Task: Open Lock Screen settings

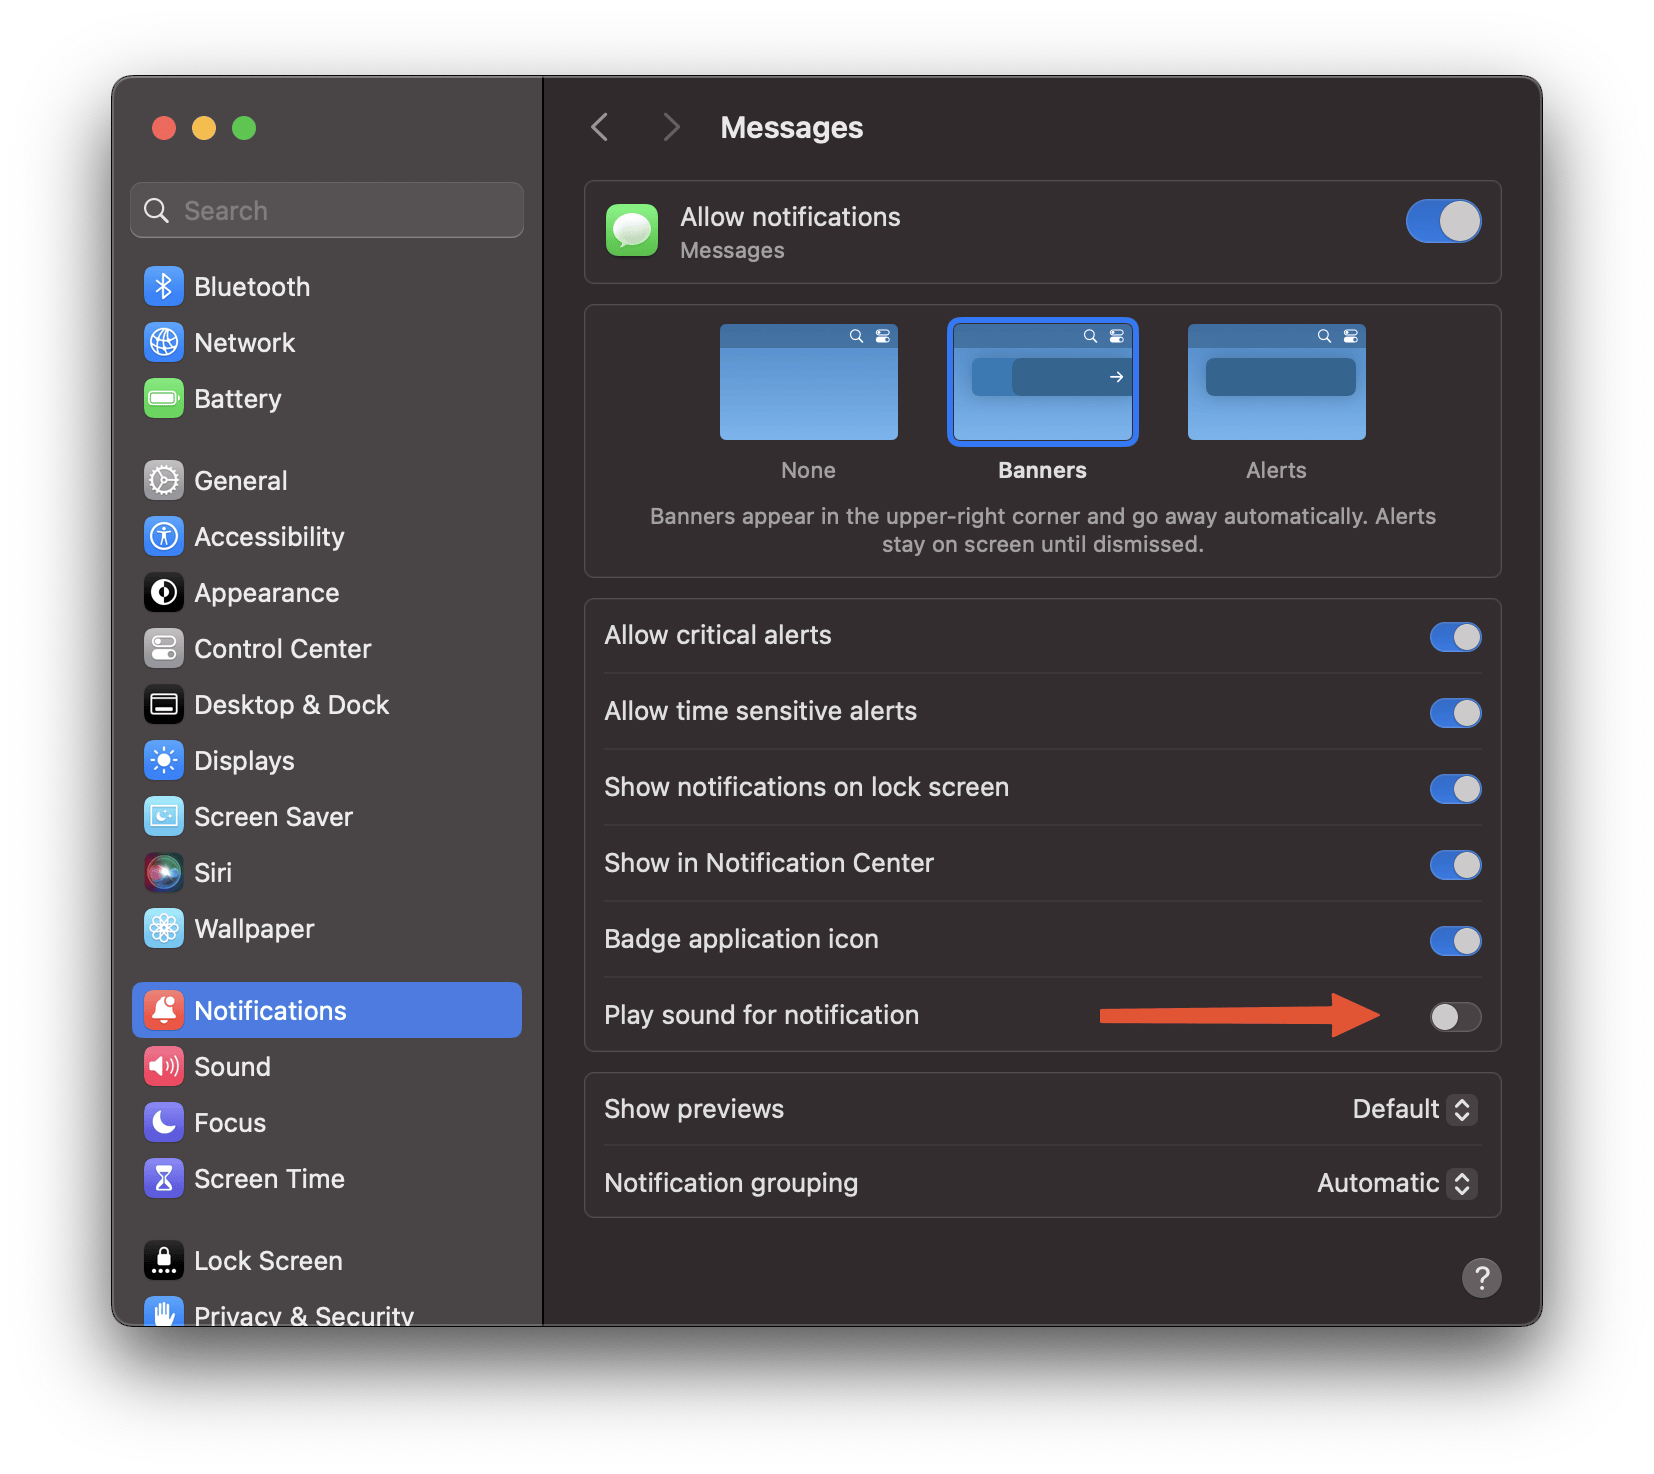Action: [267, 1260]
